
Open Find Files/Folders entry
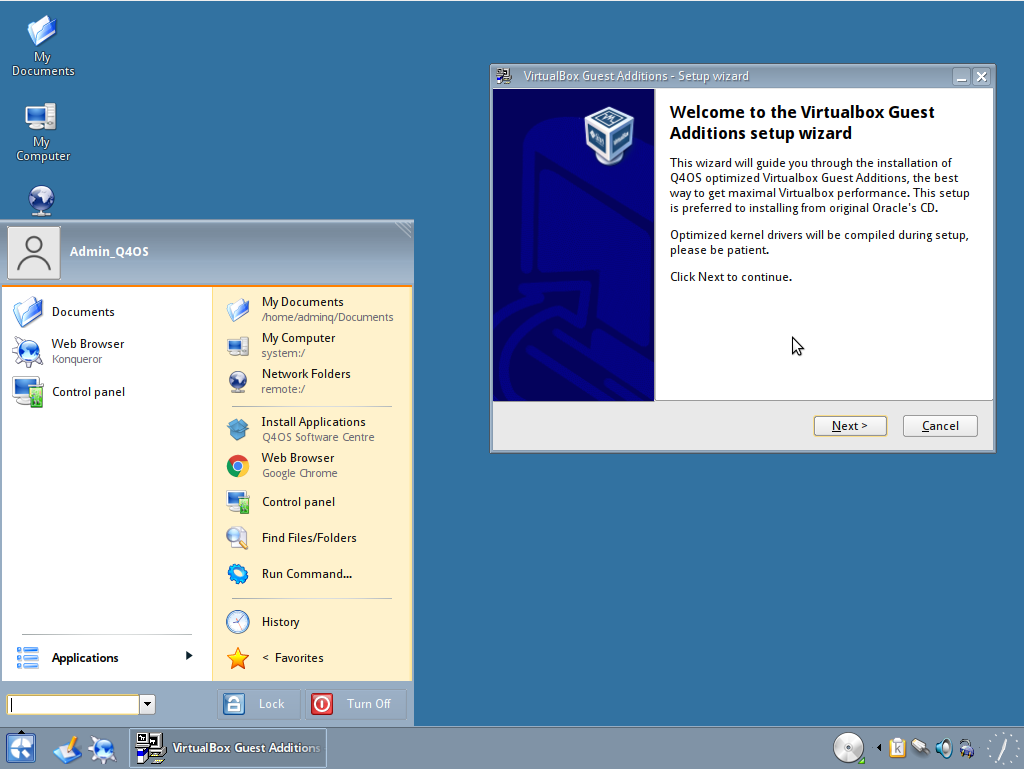click(312, 537)
